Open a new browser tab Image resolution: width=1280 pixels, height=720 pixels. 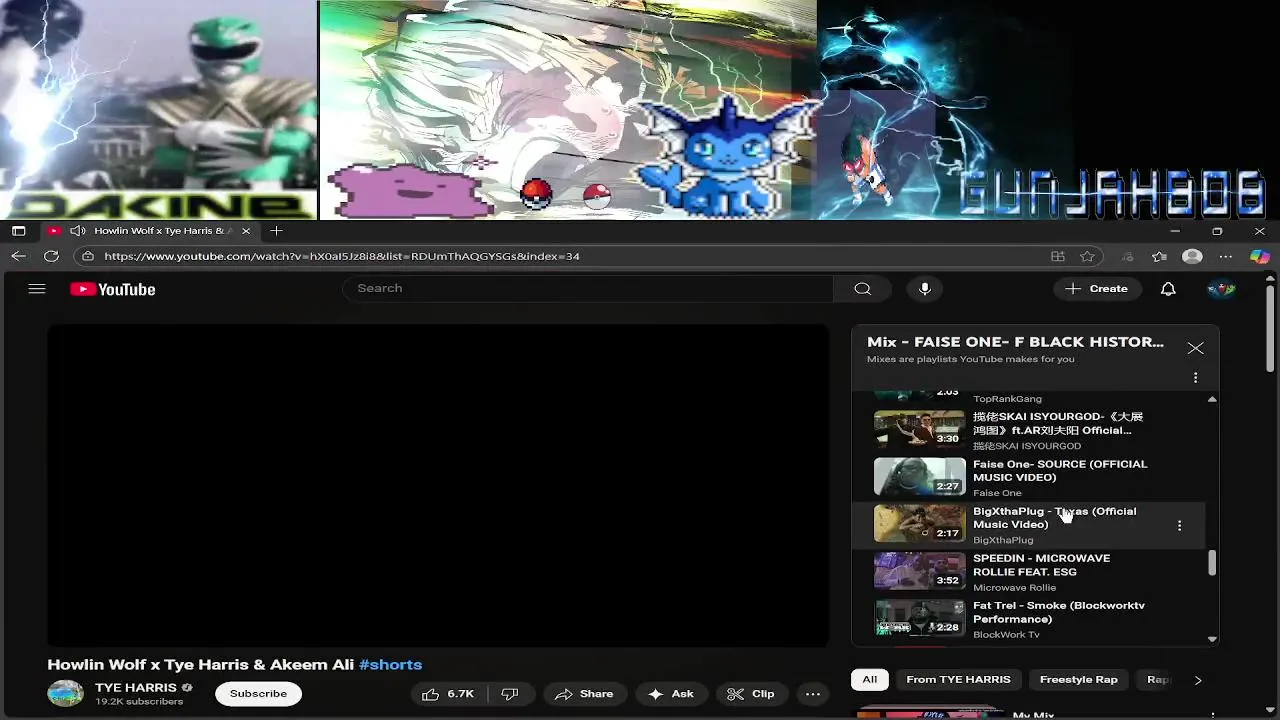point(276,231)
